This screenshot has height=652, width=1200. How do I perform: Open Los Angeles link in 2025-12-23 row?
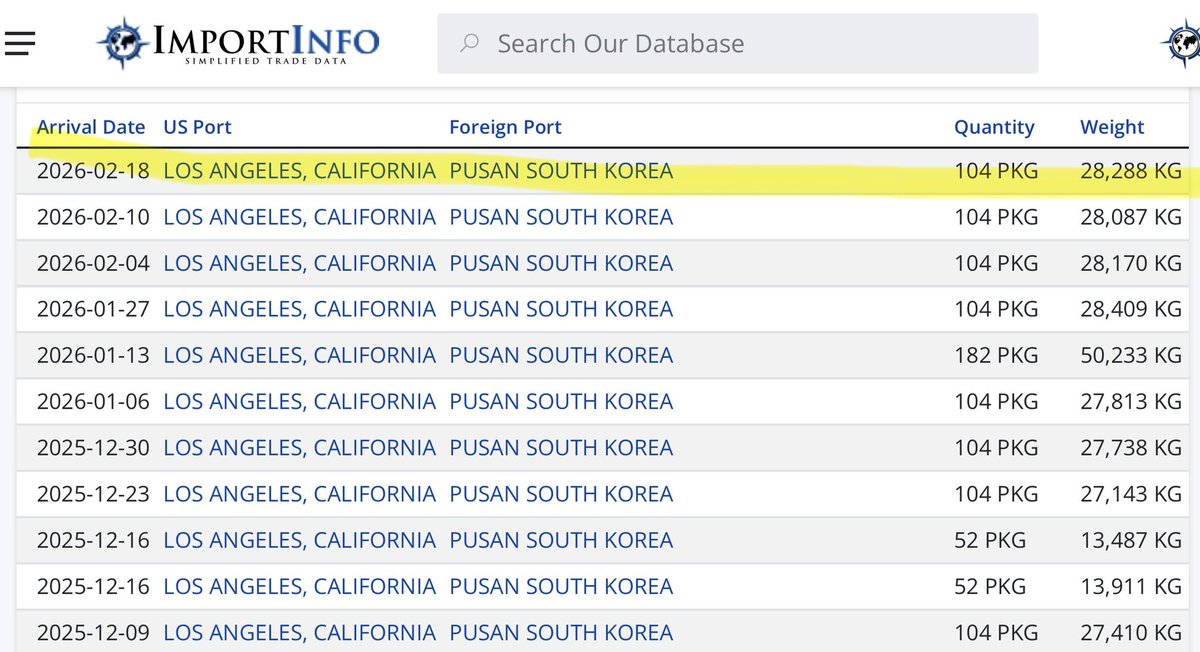coord(299,493)
